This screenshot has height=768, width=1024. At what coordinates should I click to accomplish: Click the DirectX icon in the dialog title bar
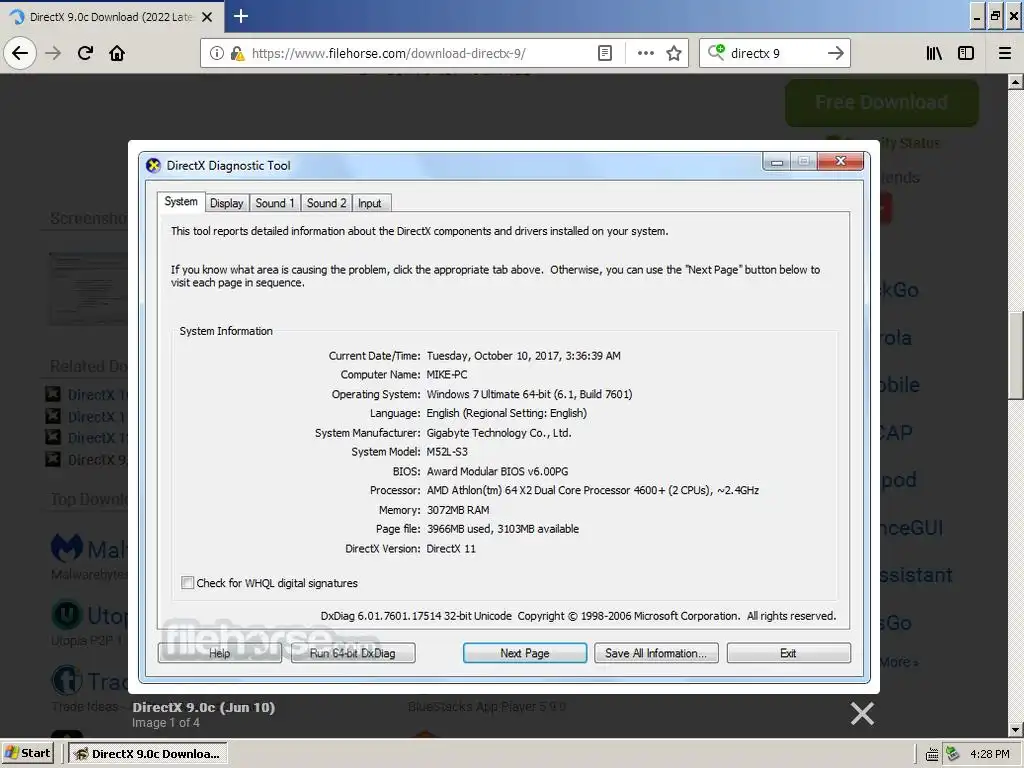(x=153, y=165)
